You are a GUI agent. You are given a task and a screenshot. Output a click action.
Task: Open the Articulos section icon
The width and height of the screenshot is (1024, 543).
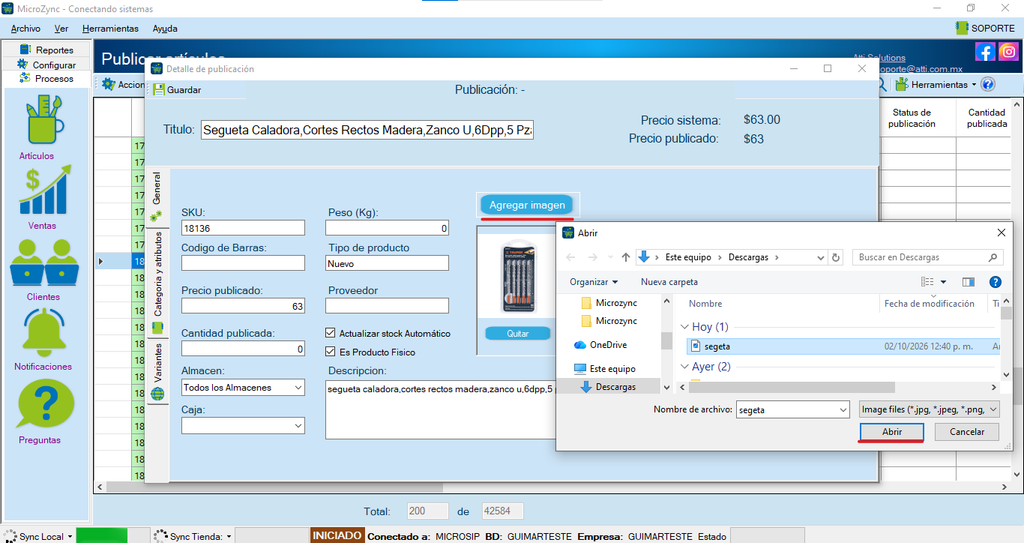44,120
